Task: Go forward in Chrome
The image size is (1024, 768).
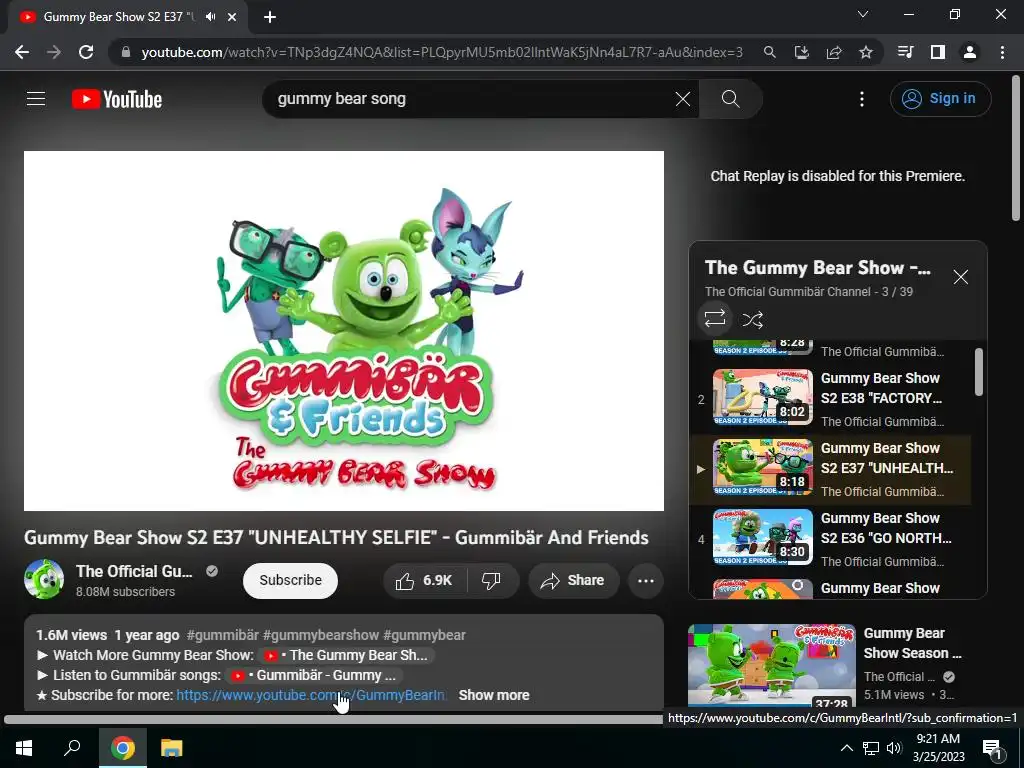Action: pos(54,52)
